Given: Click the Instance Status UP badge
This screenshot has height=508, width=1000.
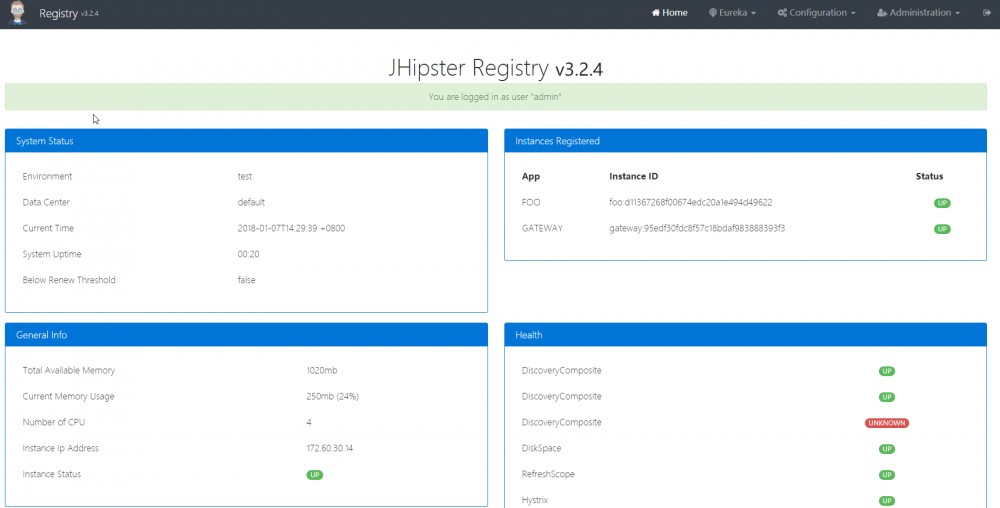Looking at the screenshot, I should point(314,475).
